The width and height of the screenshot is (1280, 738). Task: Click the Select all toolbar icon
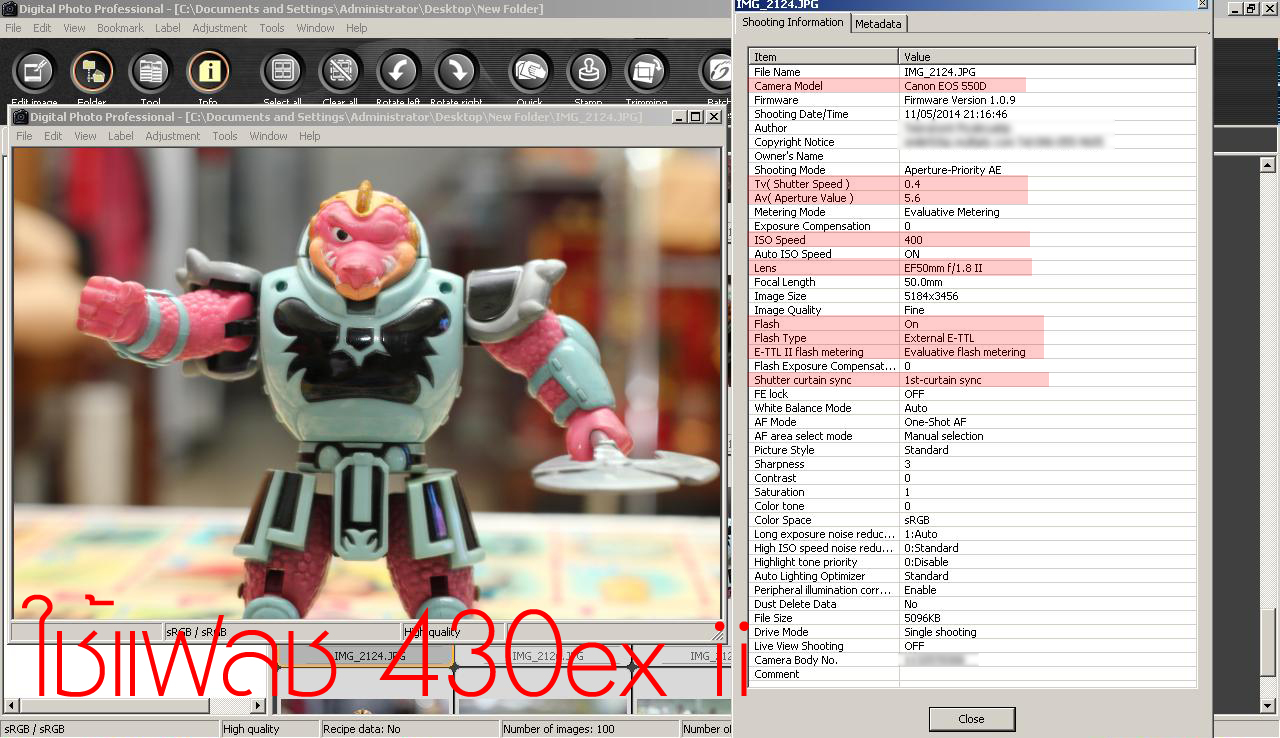(x=282, y=72)
